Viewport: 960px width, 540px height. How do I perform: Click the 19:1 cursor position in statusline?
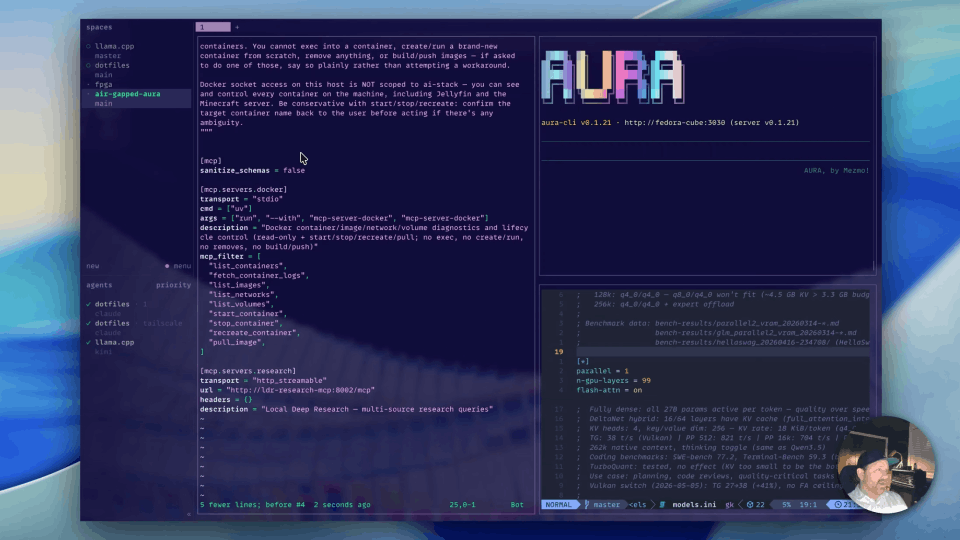click(x=808, y=504)
